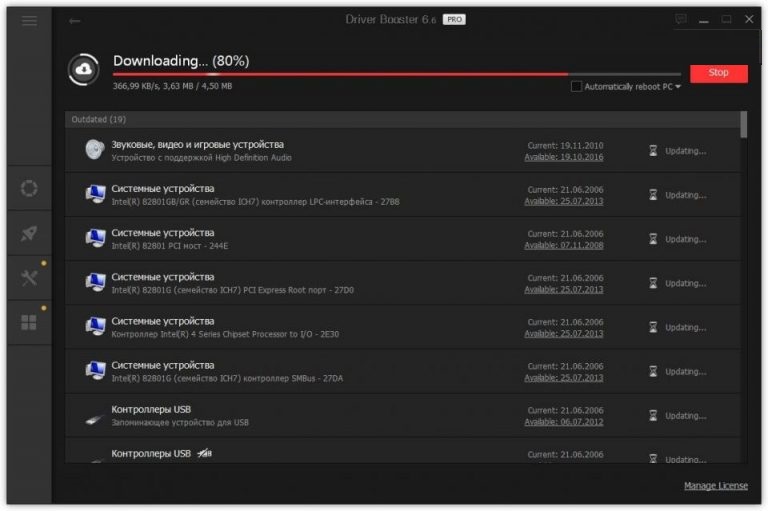Click hourglass icon on PCI Express 27D0 row
The width and height of the screenshot is (768, 511).
click(x=653, y=283)
